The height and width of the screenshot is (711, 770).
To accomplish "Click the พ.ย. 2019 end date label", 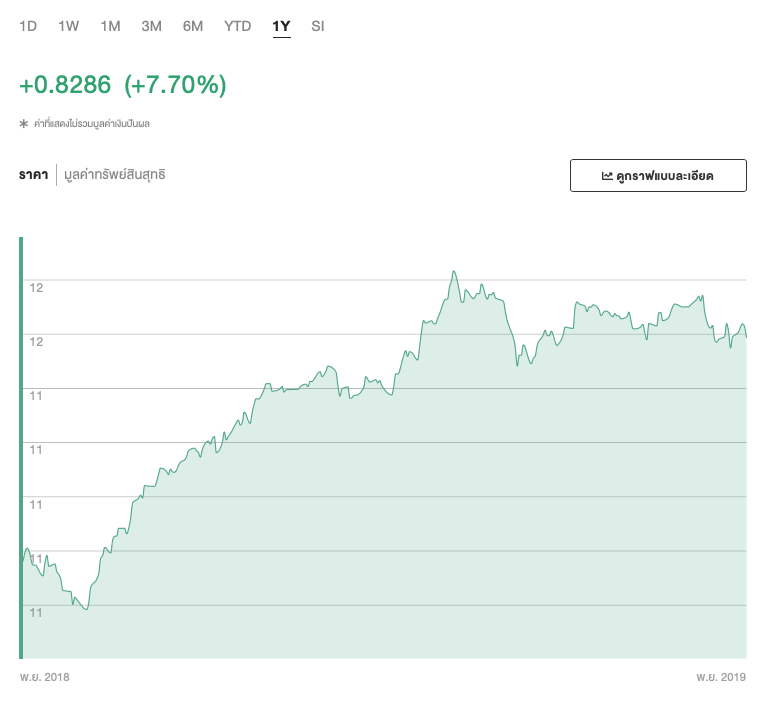I will pos(721,677).
